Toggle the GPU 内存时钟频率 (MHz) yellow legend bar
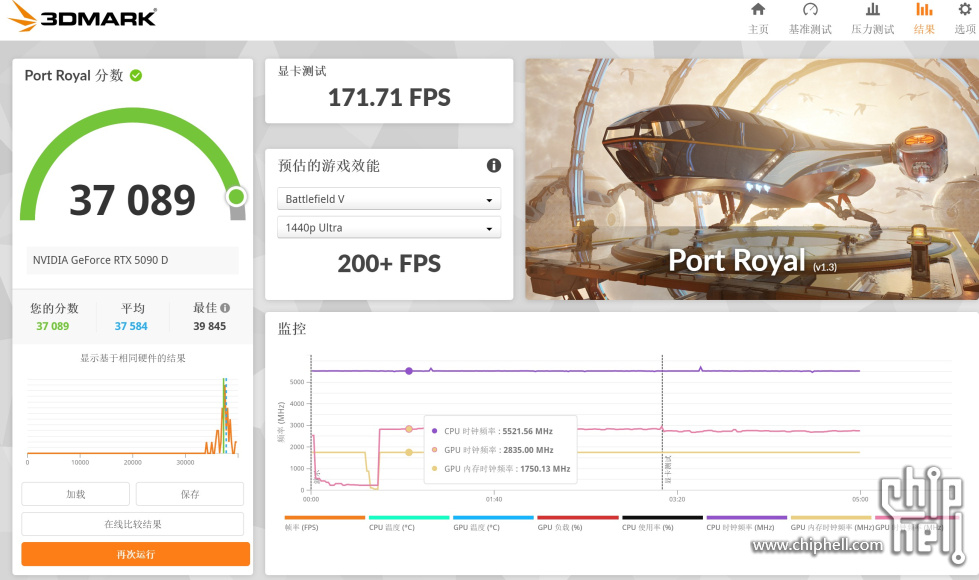Screen dimensions: 979x580 (830, 518)
